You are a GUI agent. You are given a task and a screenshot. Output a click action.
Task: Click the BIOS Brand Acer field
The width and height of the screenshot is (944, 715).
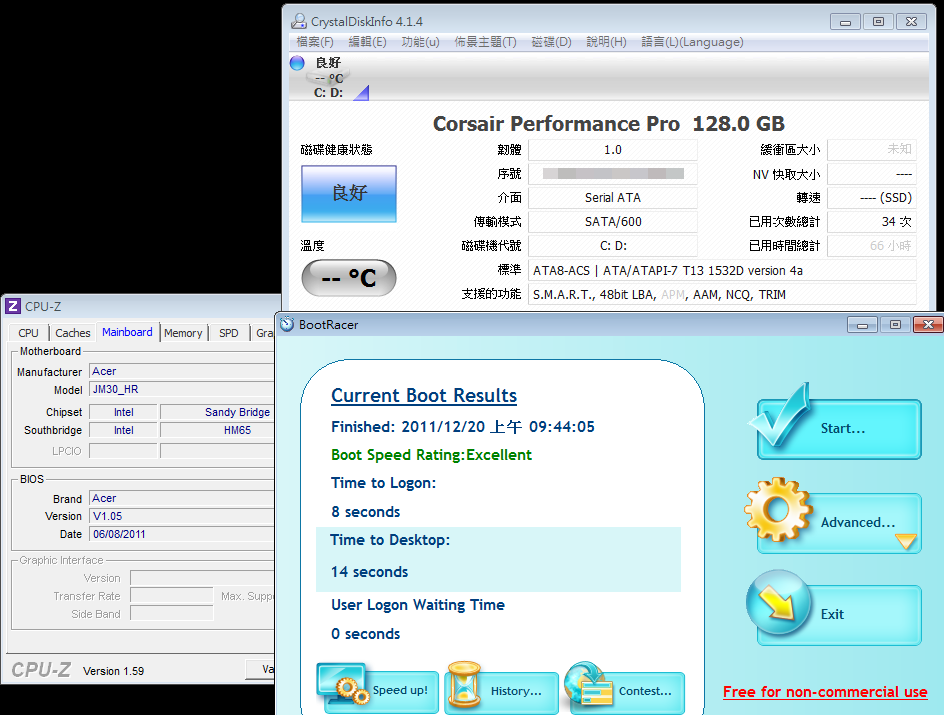coord(182,498)
